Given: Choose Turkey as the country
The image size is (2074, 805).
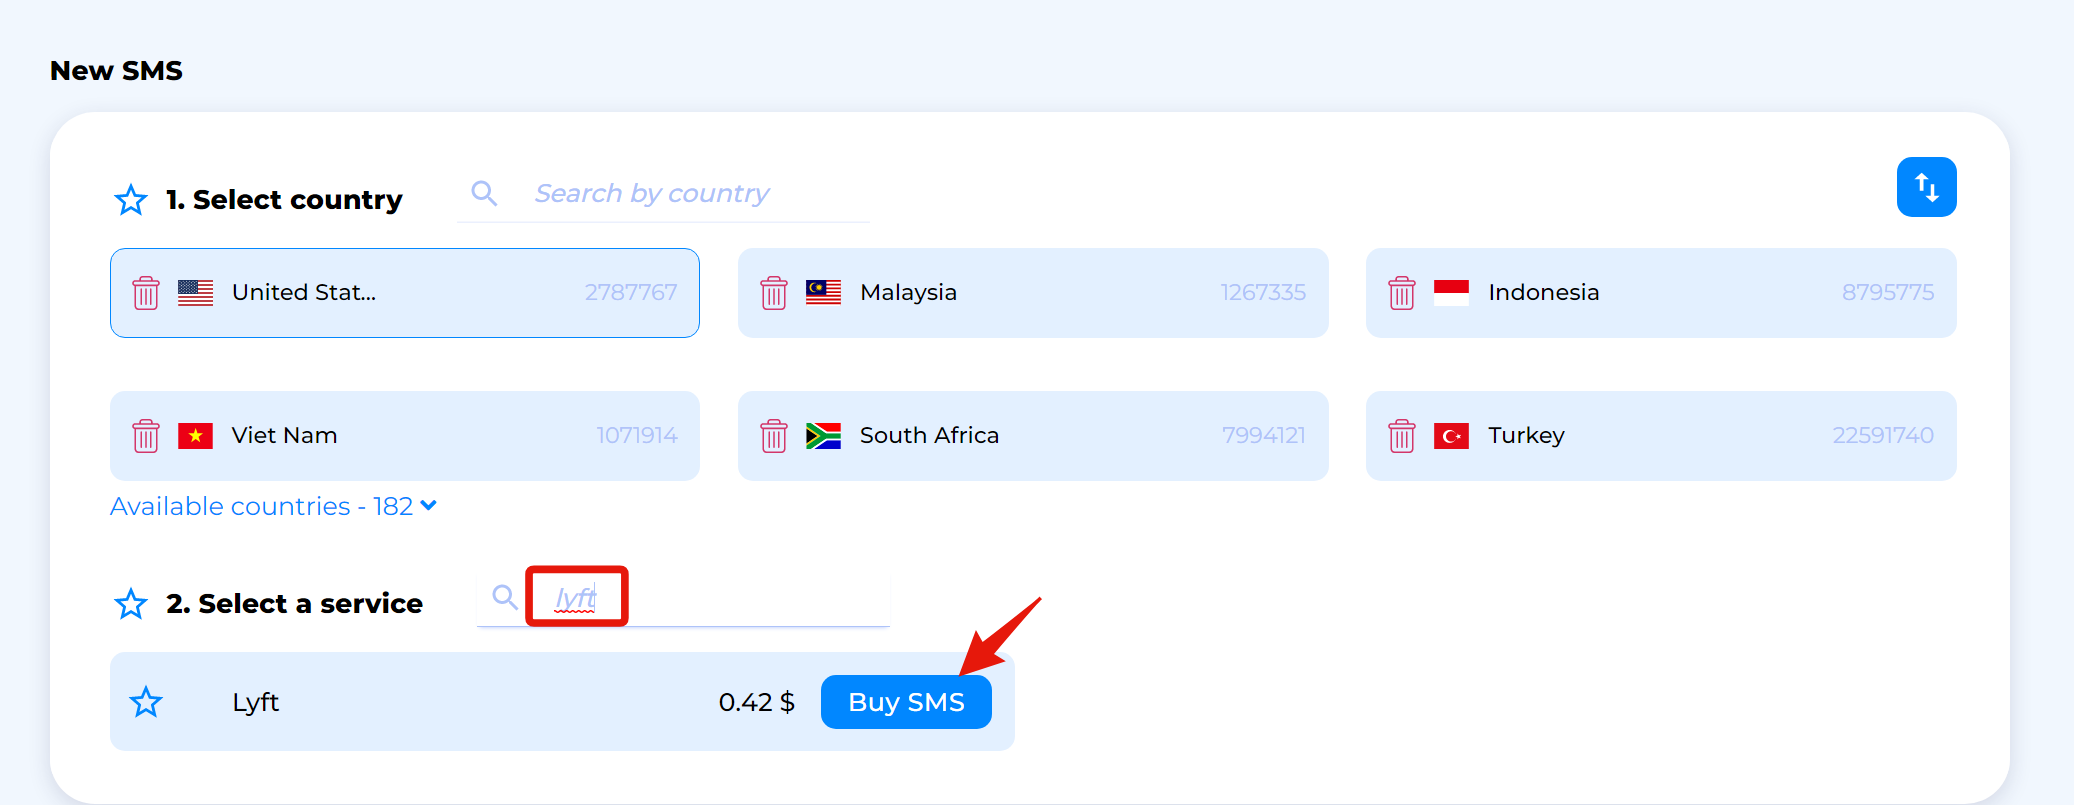Looking at the screenshot, I should (x=1661, y=436).
